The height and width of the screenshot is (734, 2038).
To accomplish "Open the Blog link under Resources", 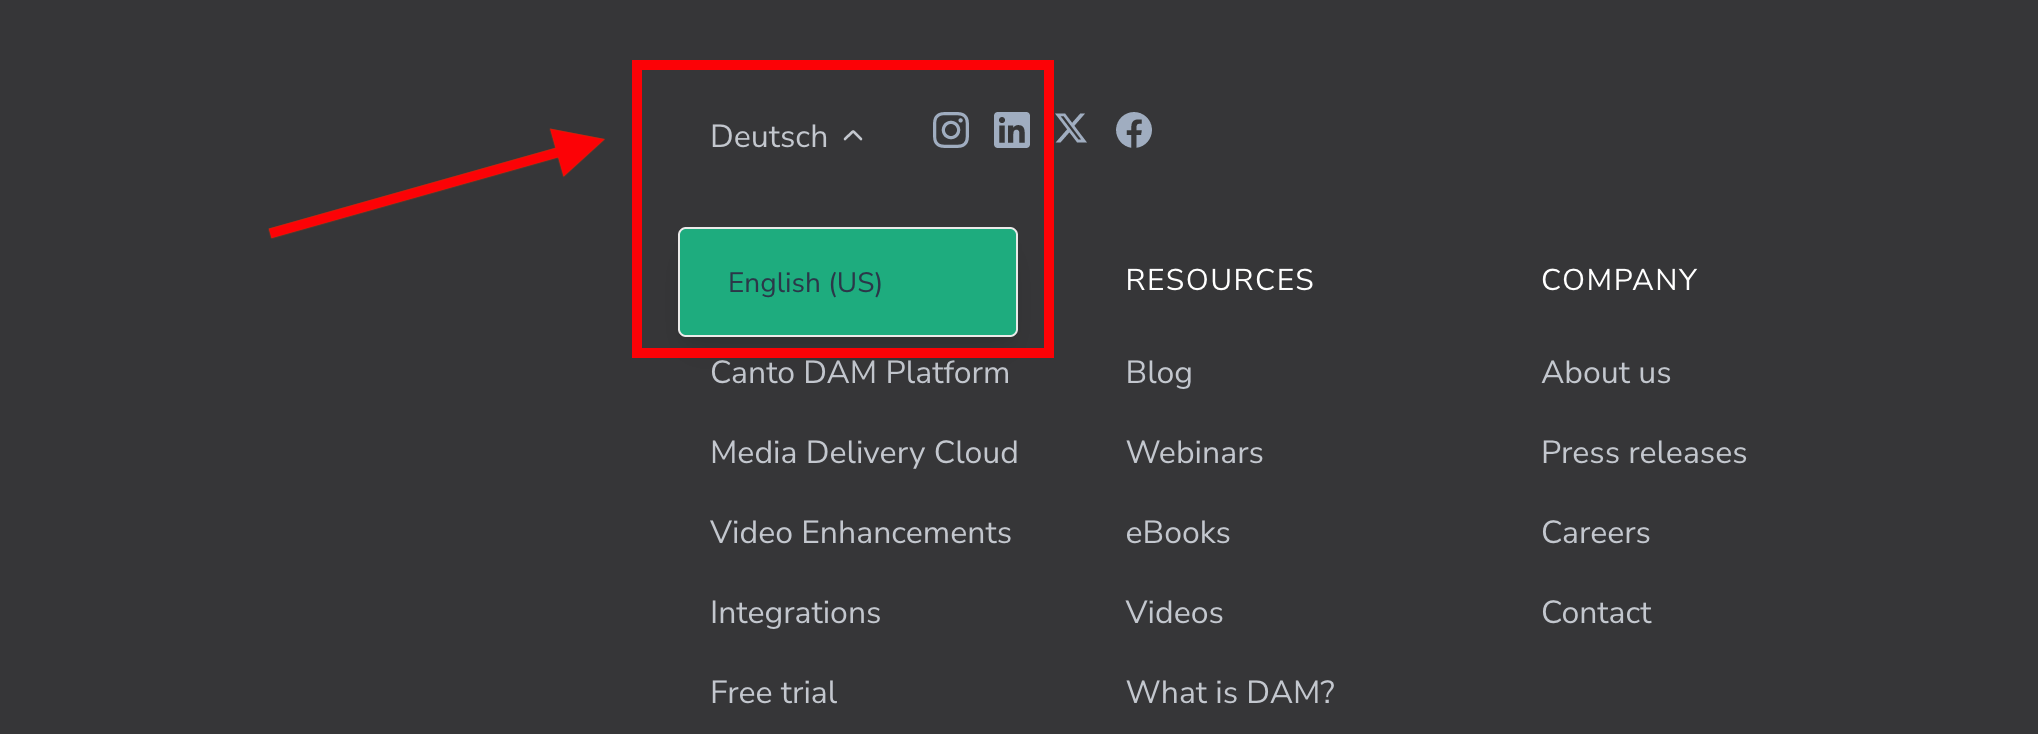I will tap(1159, 372).
